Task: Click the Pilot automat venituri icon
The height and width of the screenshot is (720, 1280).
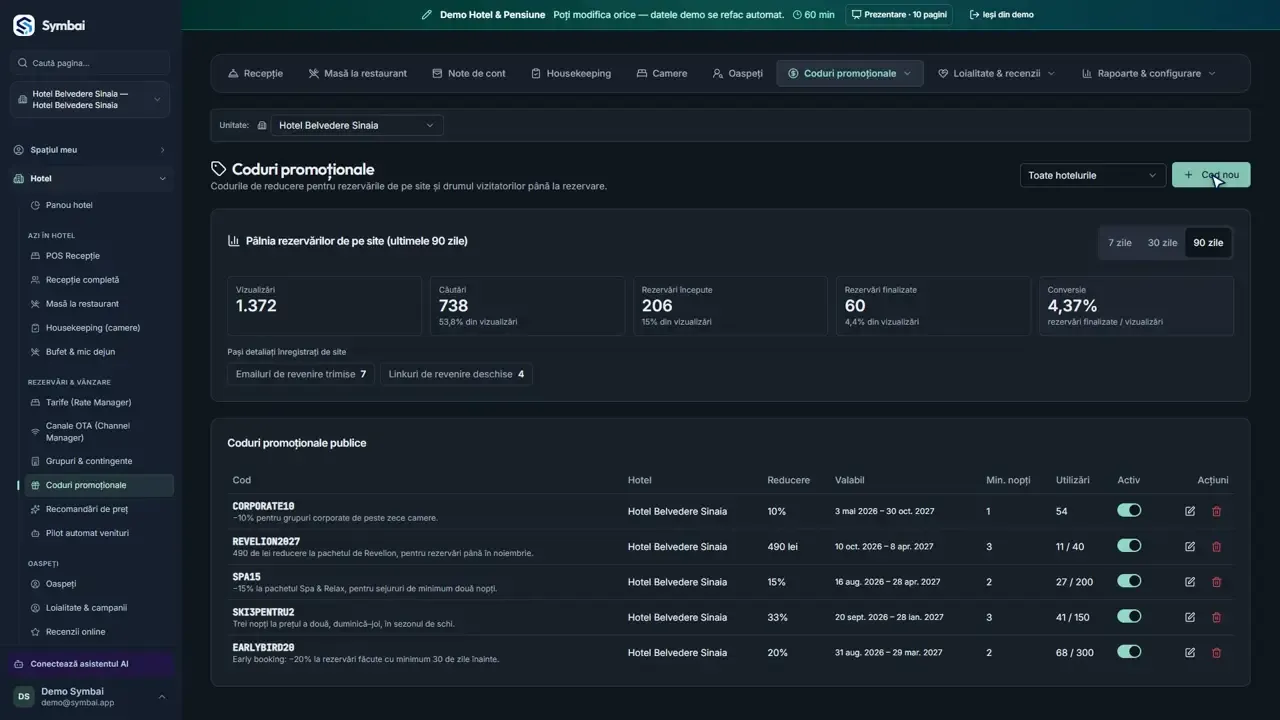Action: pos(35,533)
